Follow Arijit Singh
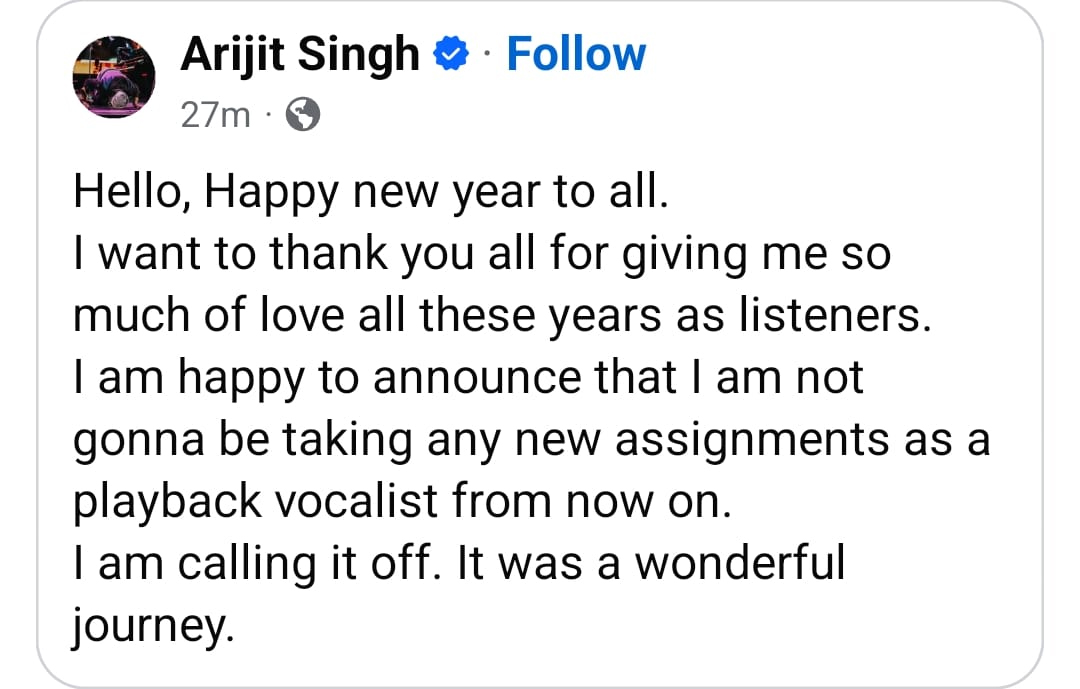1080x689 pixels. click(x=576, y=53)
